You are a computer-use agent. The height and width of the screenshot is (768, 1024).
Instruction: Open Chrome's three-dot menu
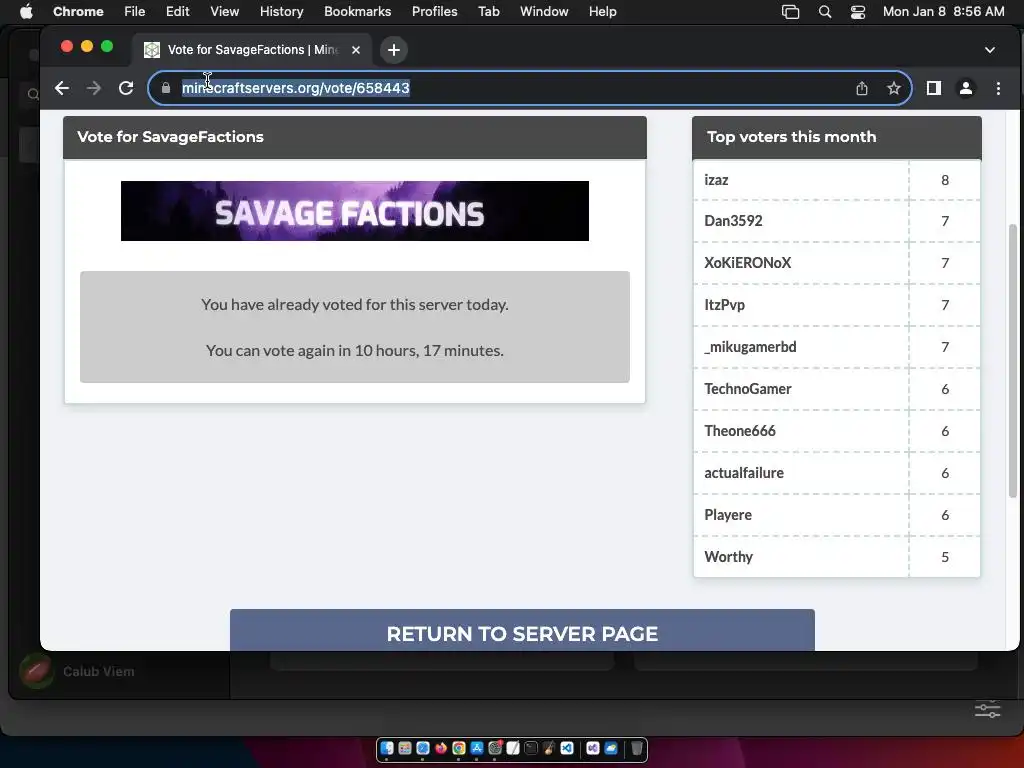click(999, 88)
